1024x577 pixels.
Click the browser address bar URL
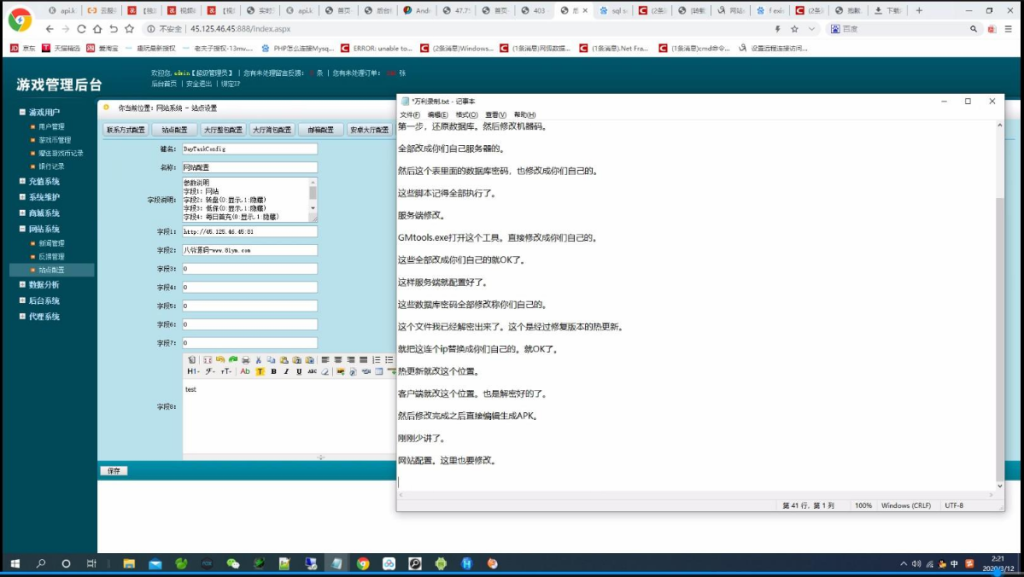pyautogui.click(x=240, y=29)
